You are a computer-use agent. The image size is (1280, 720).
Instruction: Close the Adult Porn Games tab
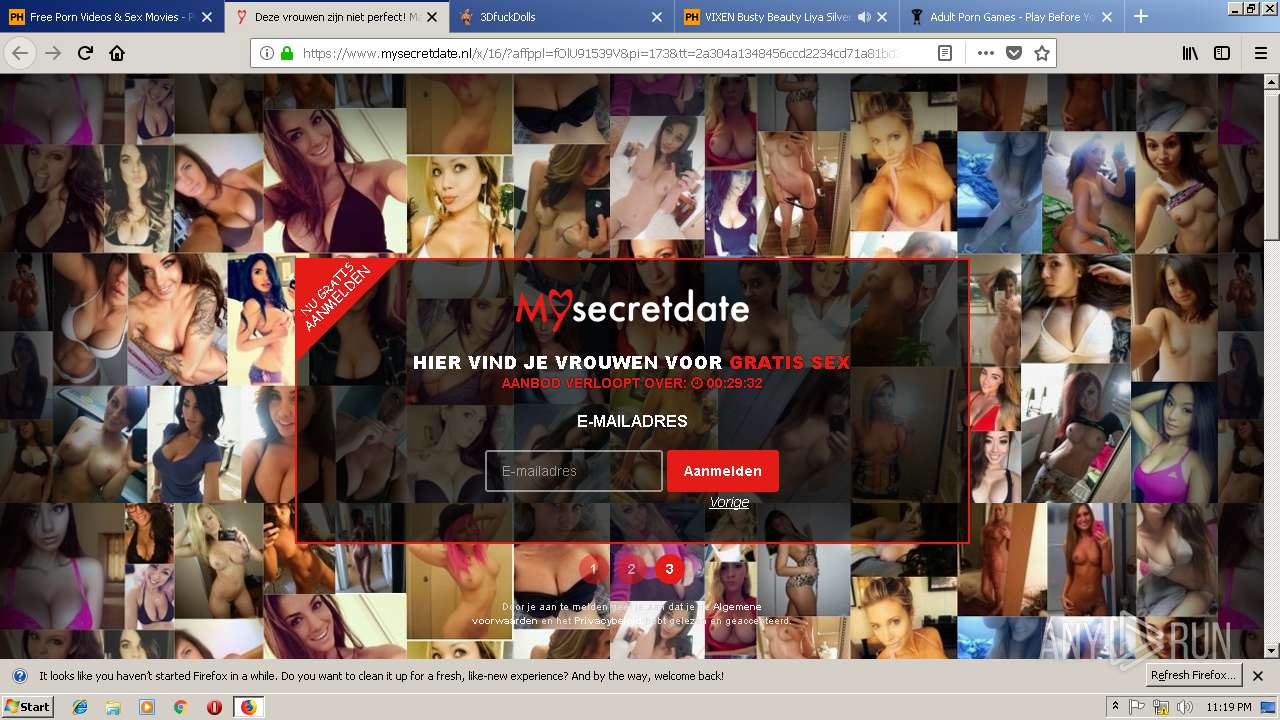tap(1107, 17)
